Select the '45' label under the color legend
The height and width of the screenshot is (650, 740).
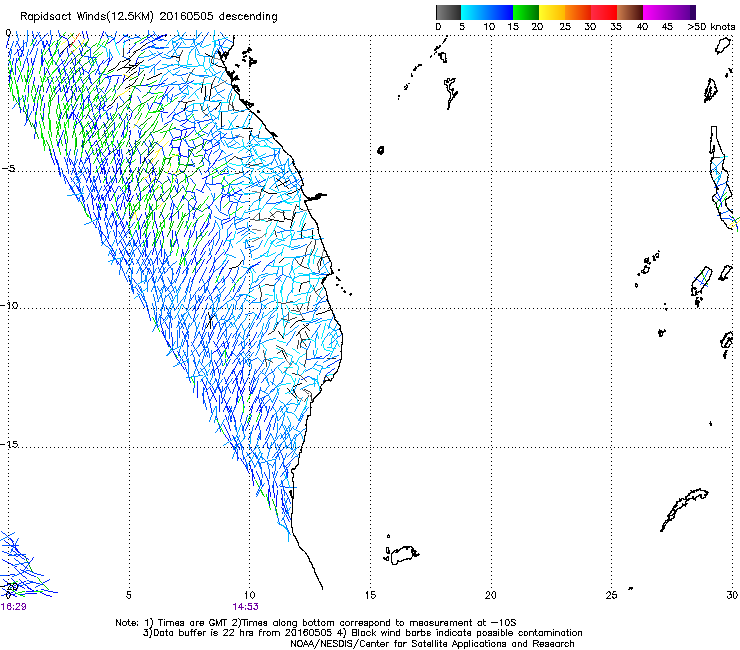(667, 27)
